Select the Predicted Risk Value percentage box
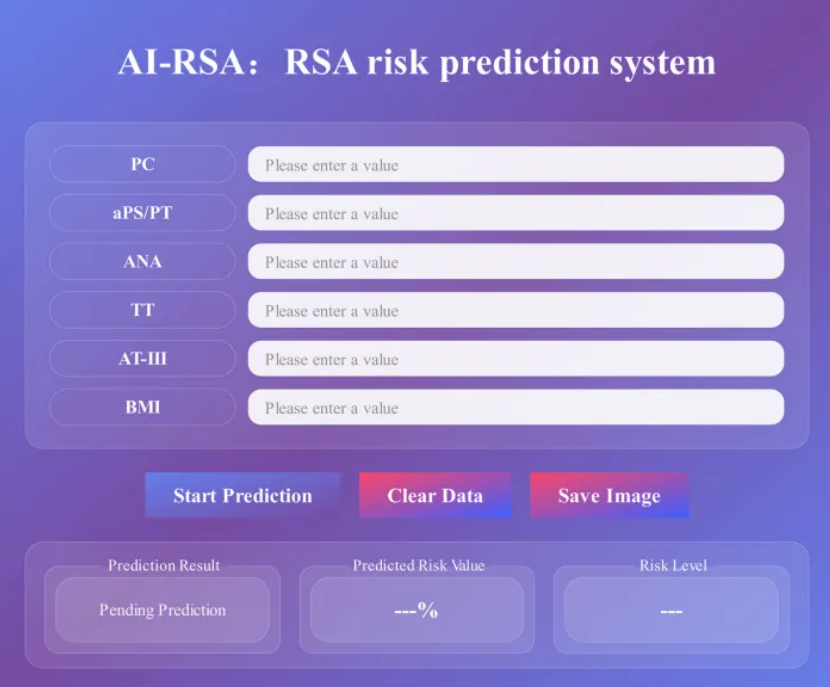The image size is (830, 687). tap(416, 610)
